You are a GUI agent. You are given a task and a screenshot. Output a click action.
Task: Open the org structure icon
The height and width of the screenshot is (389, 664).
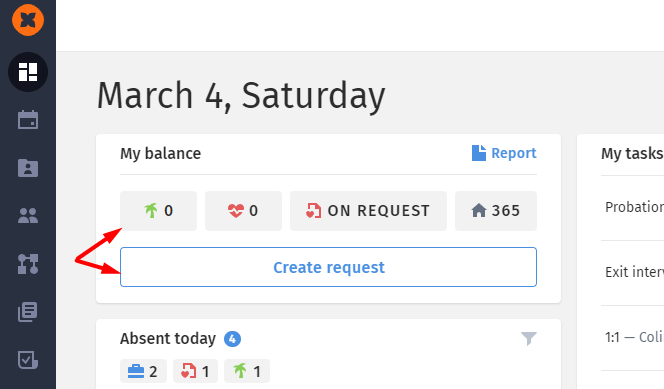(28, 264)
